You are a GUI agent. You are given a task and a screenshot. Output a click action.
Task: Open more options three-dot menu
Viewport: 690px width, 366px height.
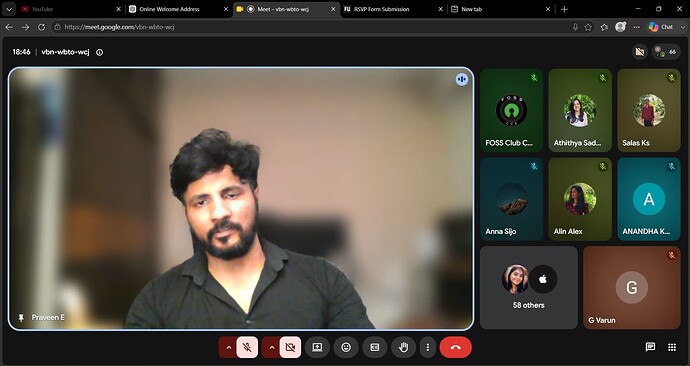428,348
